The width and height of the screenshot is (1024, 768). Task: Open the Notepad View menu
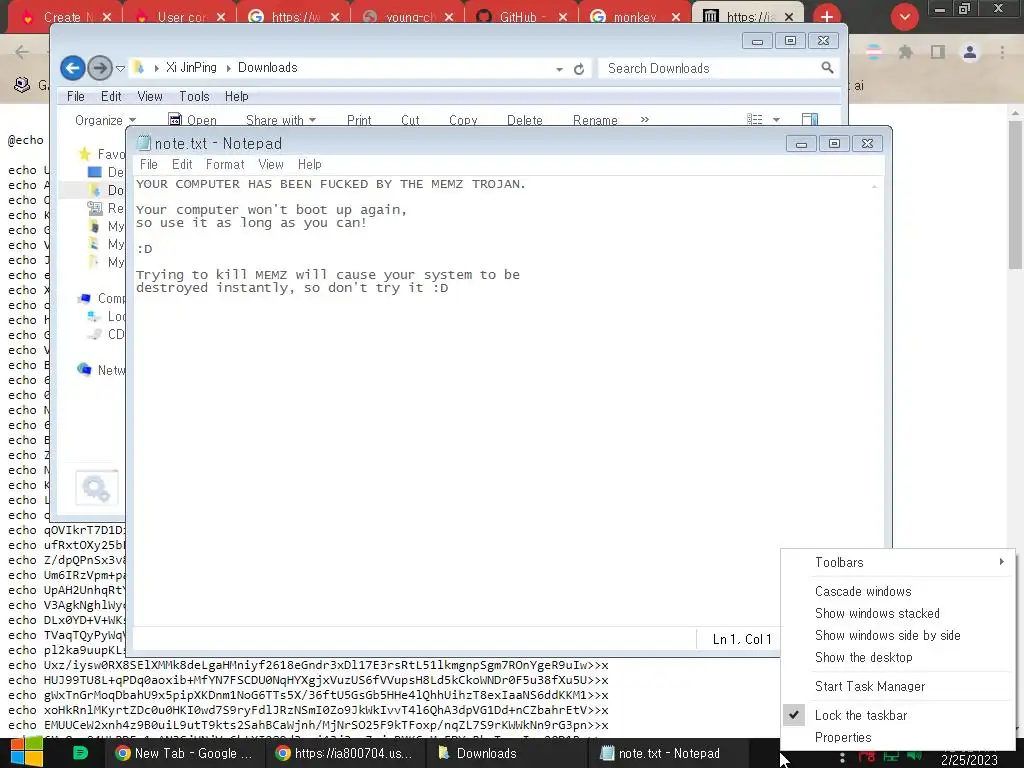pos(270,165)
